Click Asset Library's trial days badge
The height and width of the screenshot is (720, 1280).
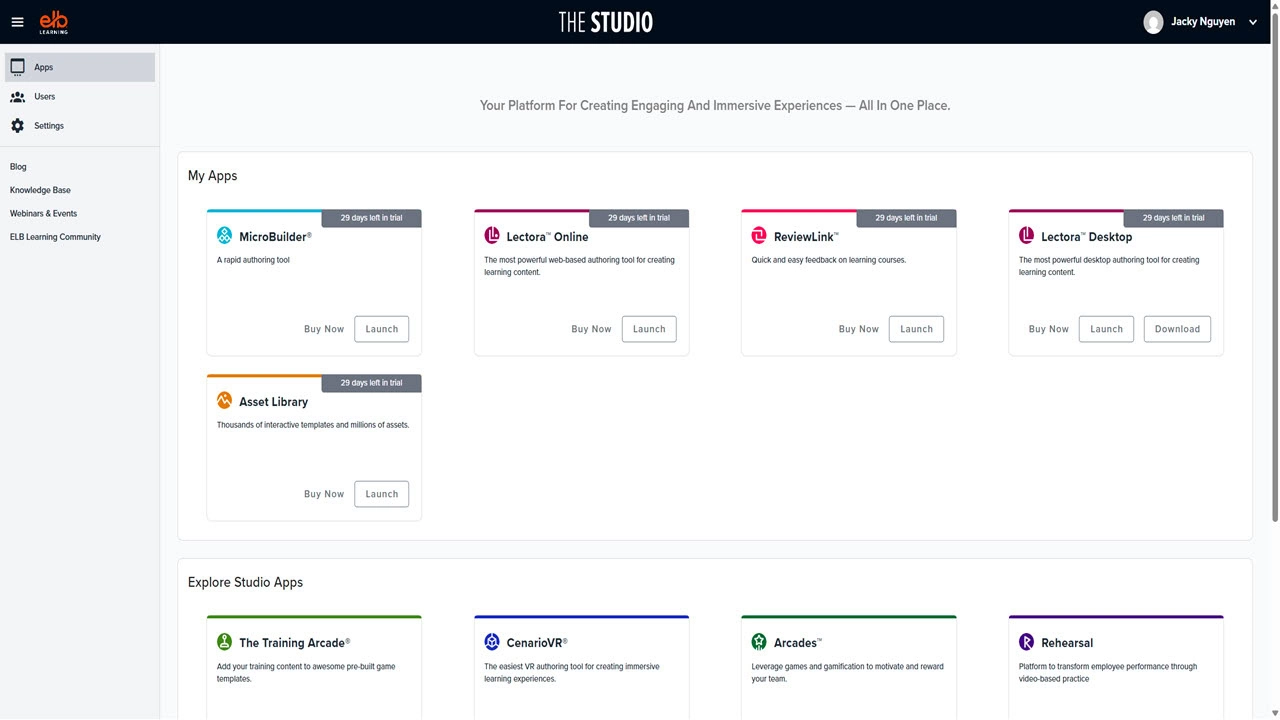point(372,383)
